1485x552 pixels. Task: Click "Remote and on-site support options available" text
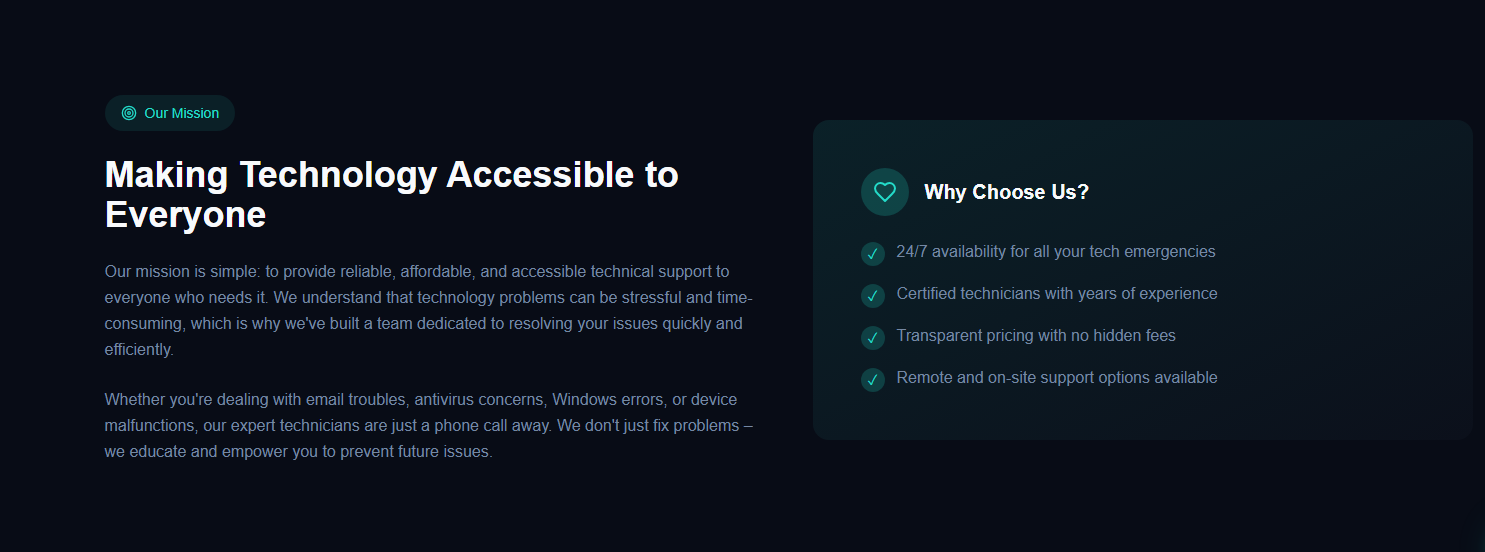coord(1056,378)
